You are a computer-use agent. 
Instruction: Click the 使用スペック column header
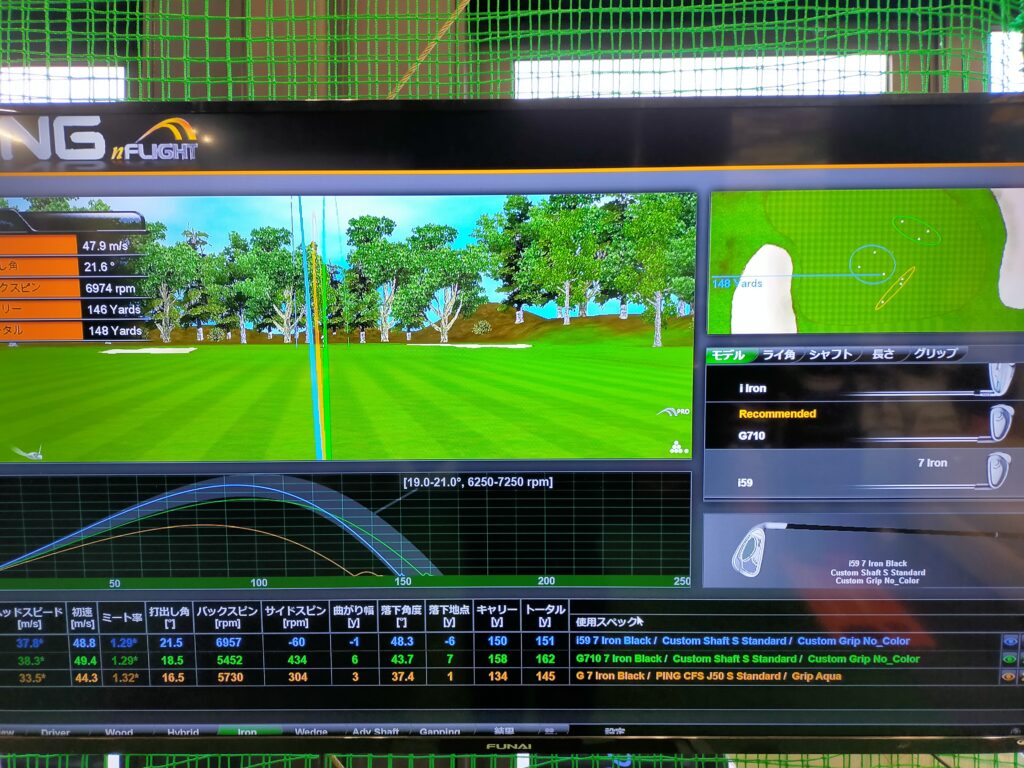tap(609, 622)
